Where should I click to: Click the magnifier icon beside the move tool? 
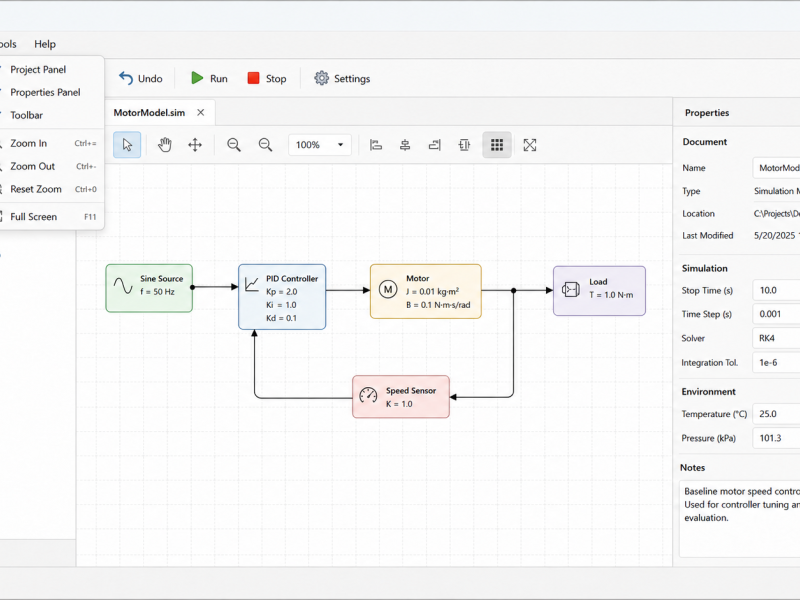coord(234,145)
